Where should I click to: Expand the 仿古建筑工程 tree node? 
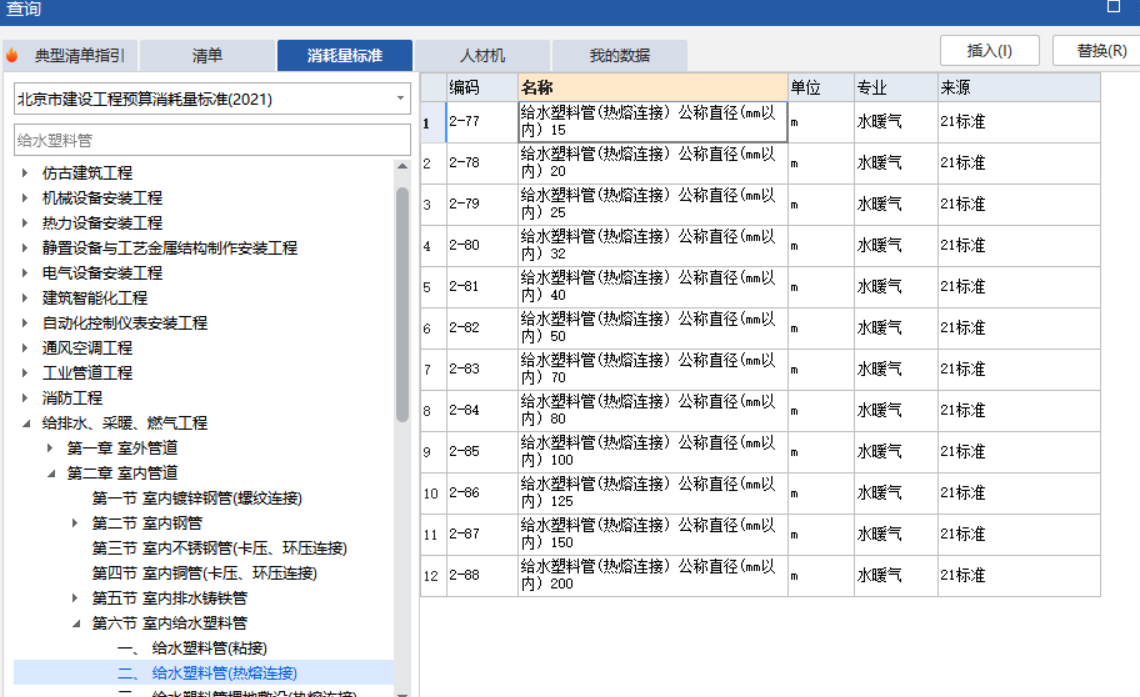(25, 173)
